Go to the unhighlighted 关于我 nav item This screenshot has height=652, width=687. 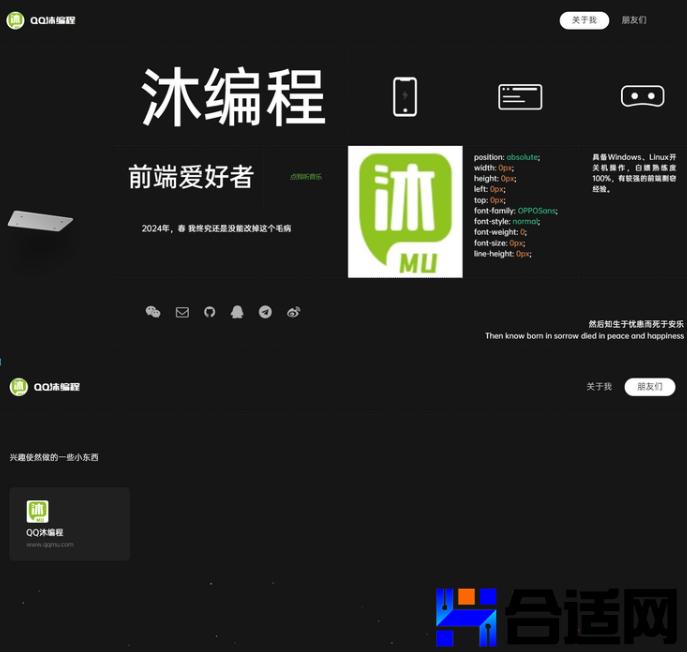[598, 387]
